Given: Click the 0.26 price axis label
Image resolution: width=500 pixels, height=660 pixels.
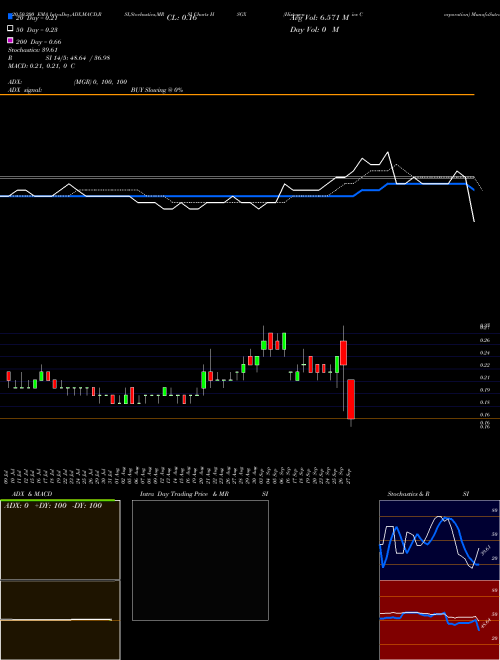Looking at the screenshot, I should [484, 340].
